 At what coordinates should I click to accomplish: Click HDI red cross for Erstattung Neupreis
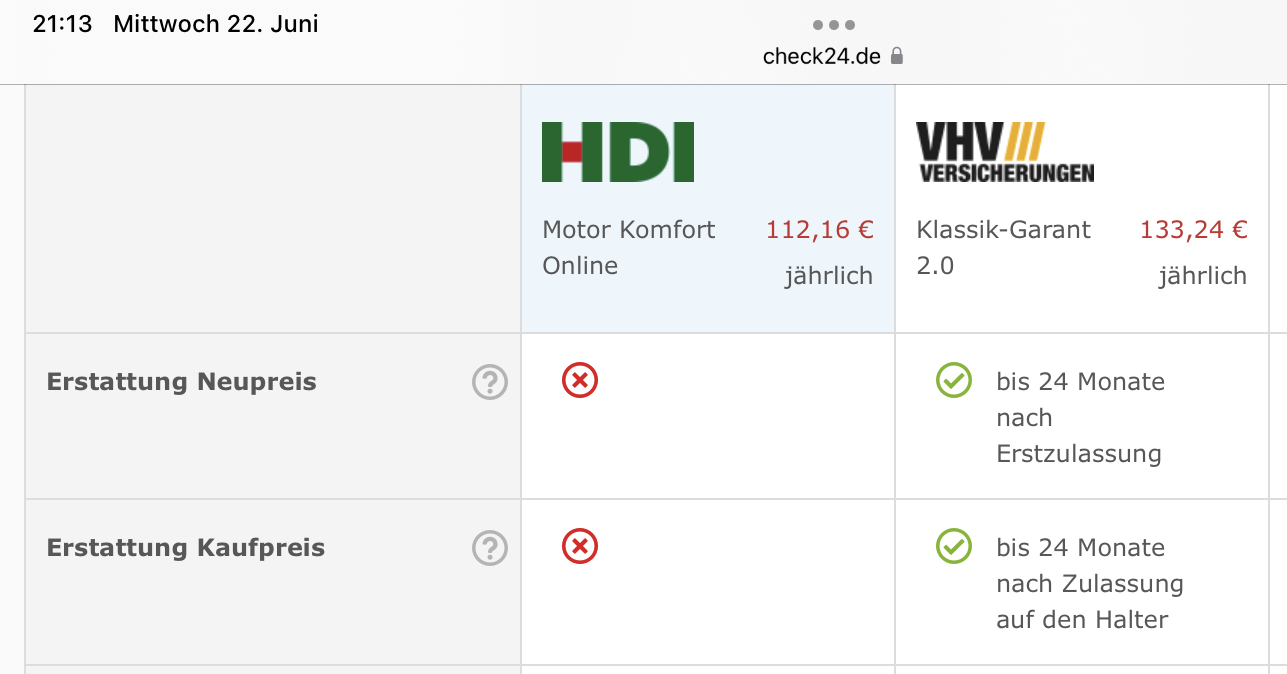580,381
